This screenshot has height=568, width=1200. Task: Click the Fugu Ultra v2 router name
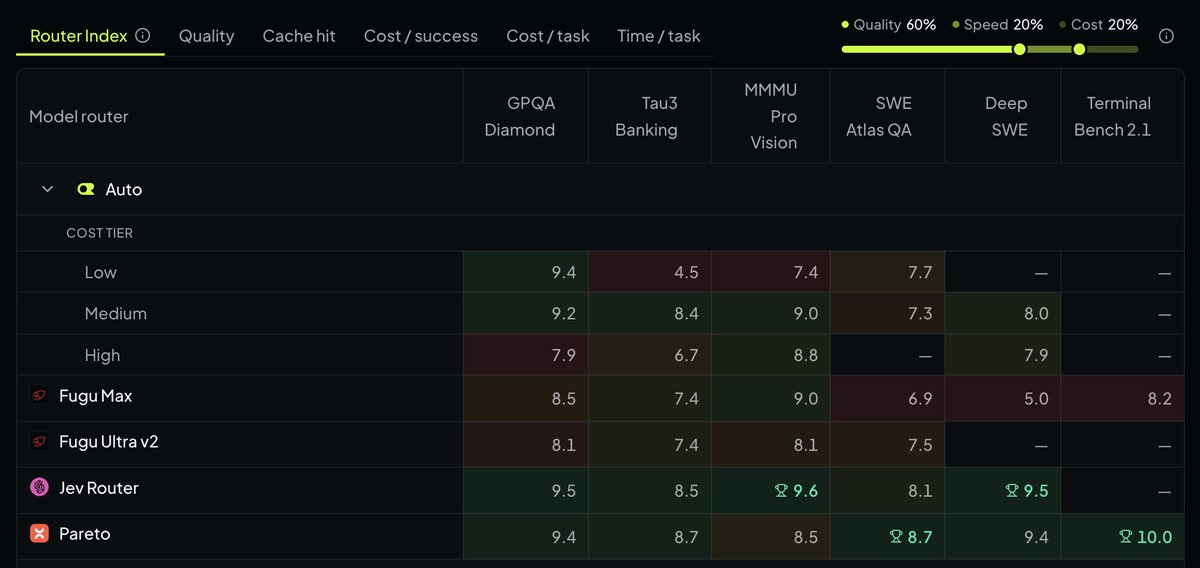(109, 442)
